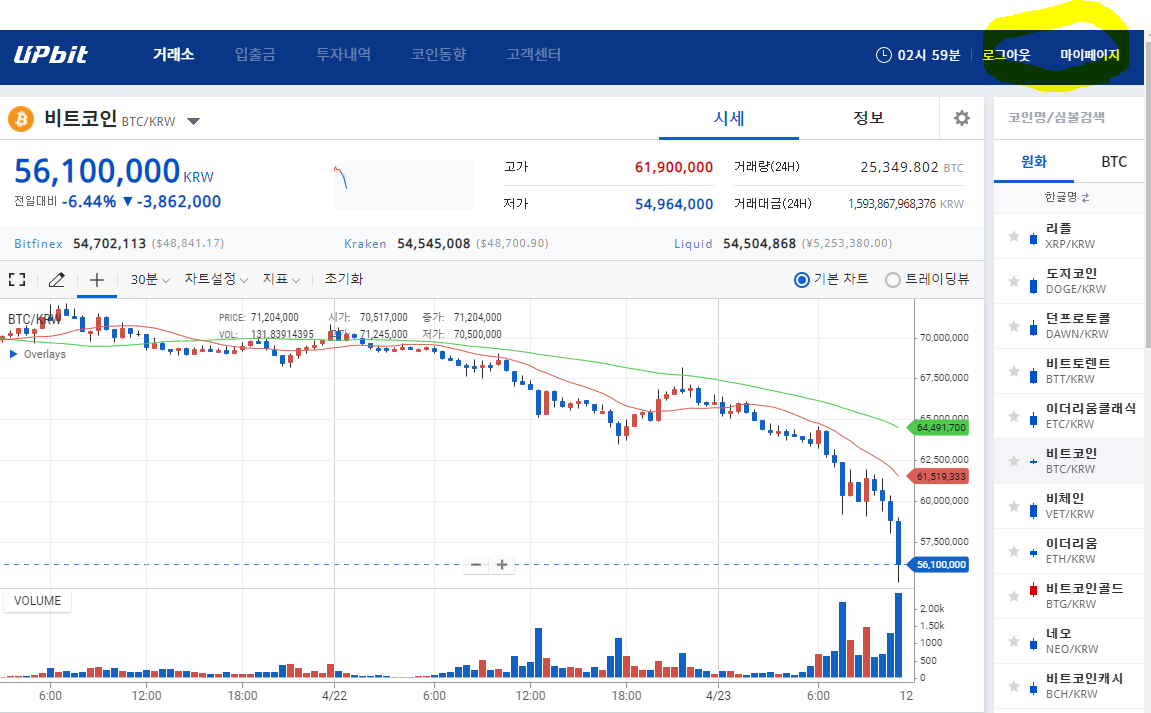Open the 30분 interval dropdown

coord(150,280)
